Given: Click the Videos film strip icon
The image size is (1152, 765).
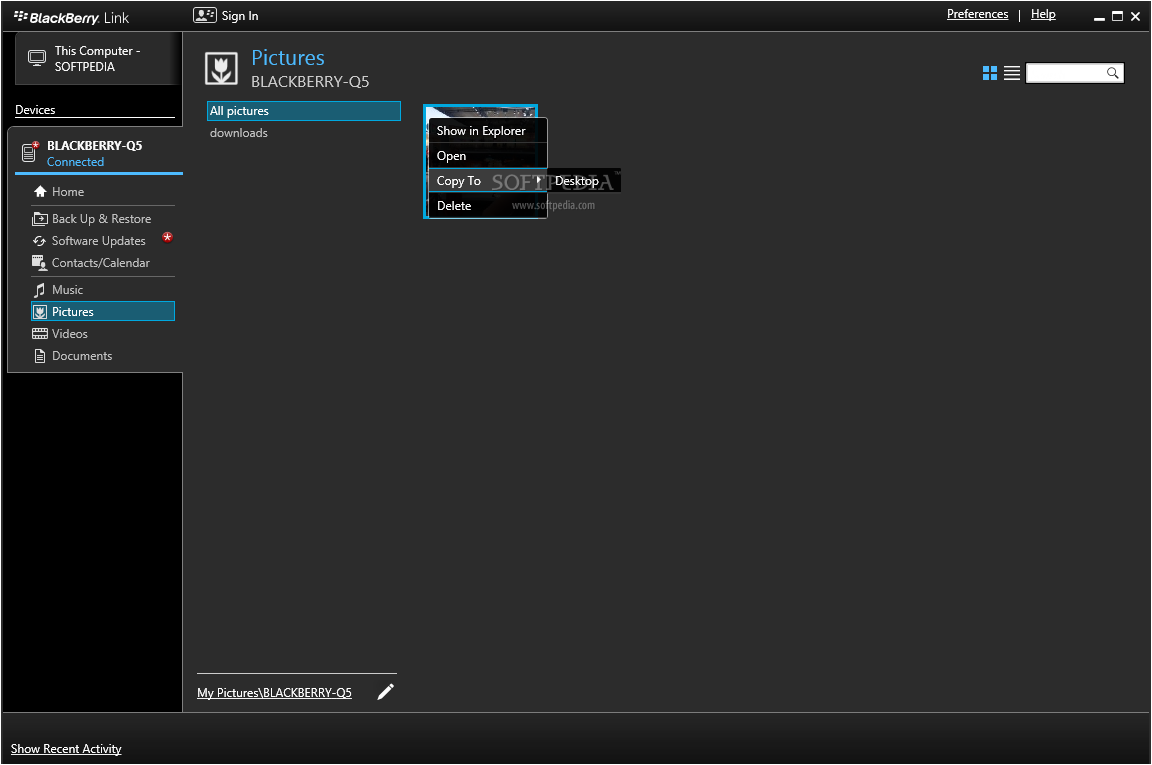Looking at the screenshot, I should point(40,334).
